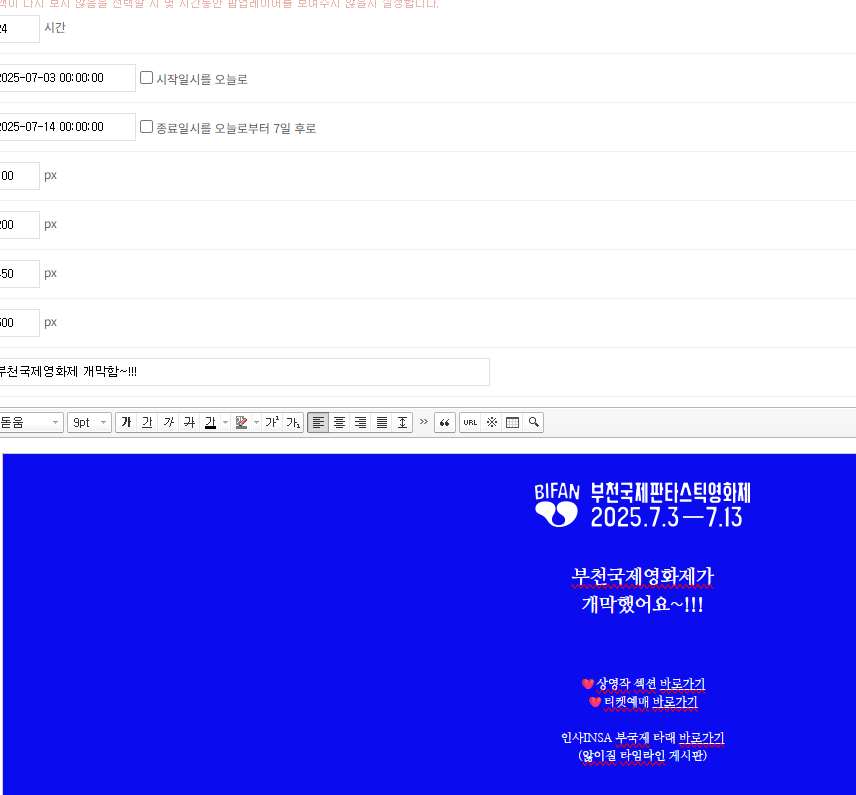Align text to the left
Image resolution: width=856 pixels, height=795 pixels.
[x=318, y=423]
